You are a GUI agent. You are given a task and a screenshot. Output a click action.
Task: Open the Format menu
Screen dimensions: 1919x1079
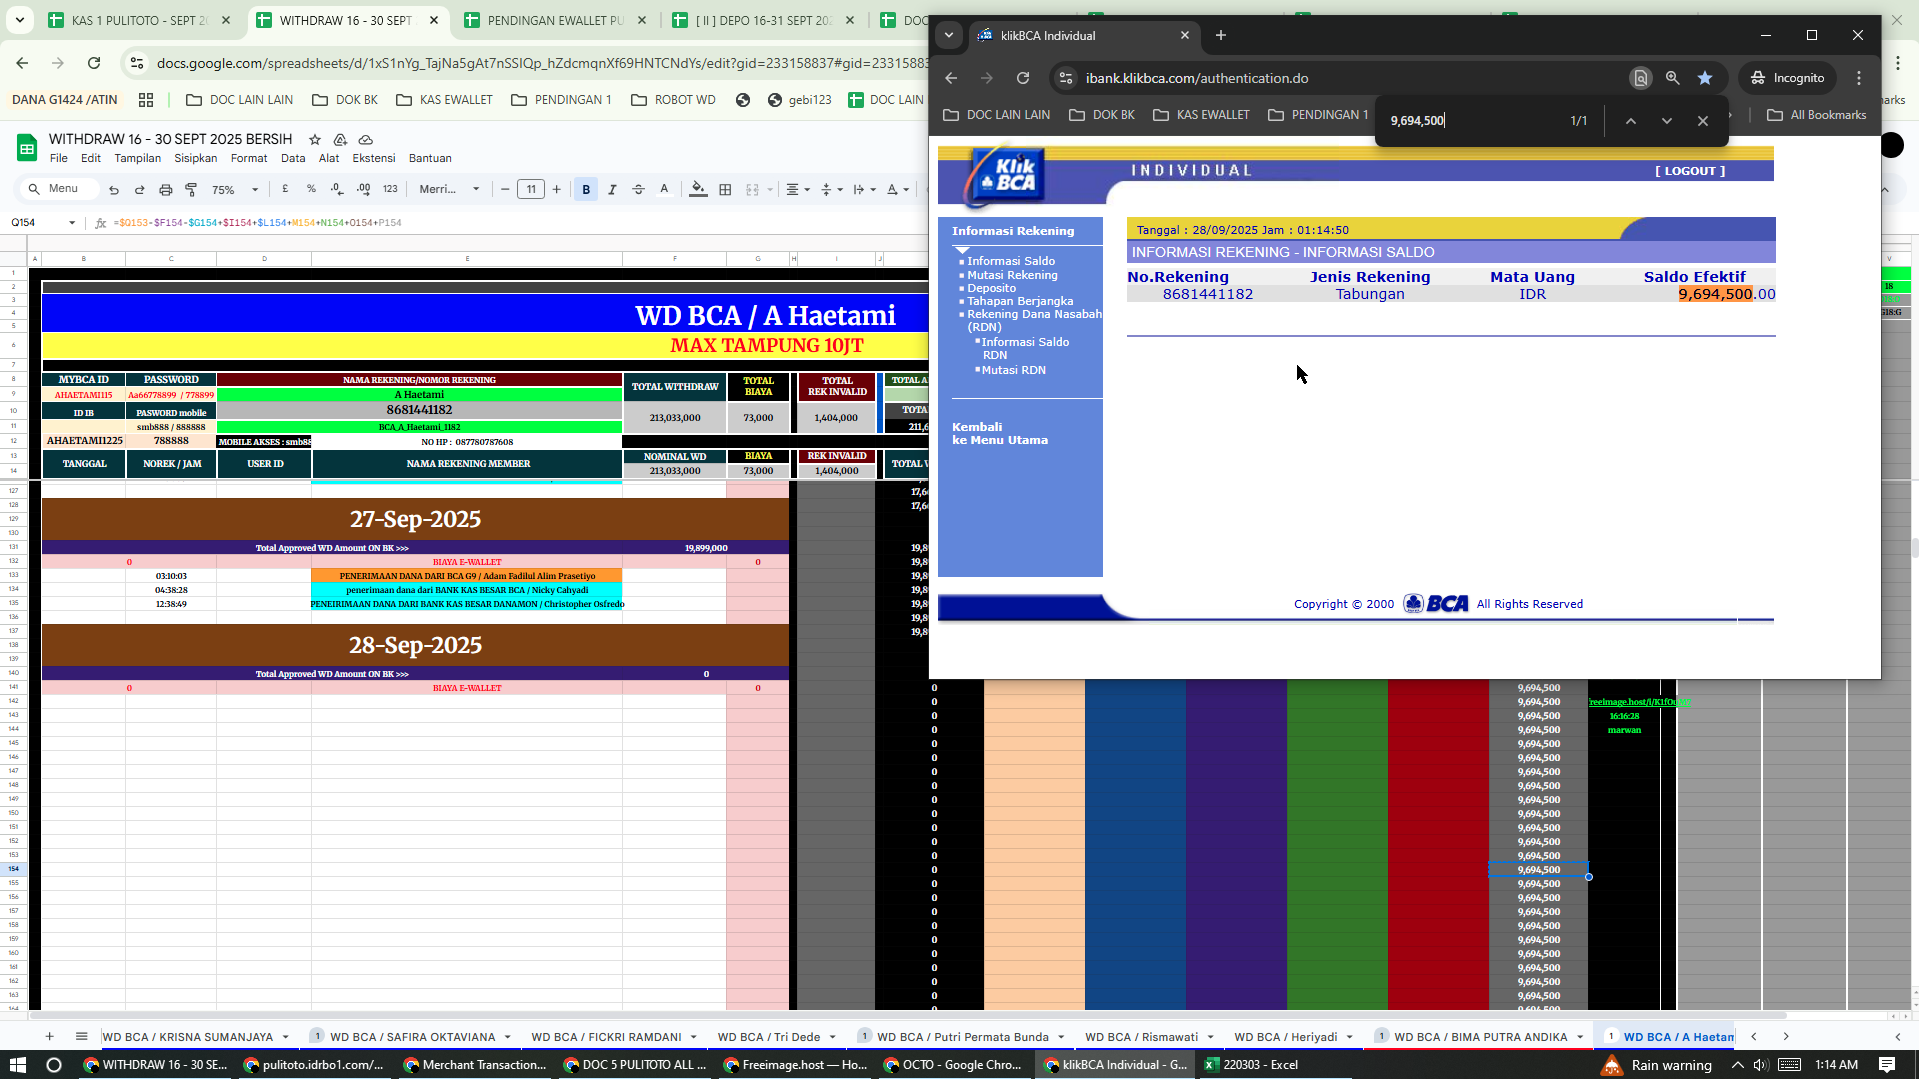point(249,158)
